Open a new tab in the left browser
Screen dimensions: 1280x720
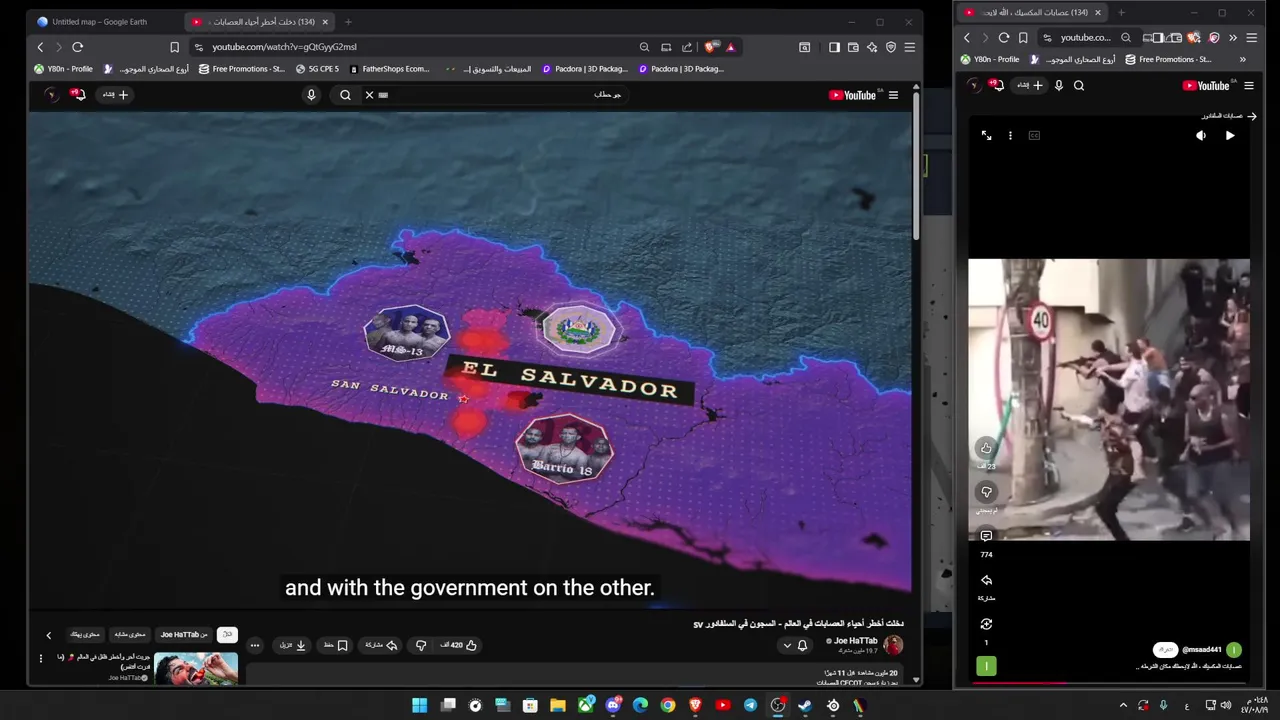click(348, 21)
